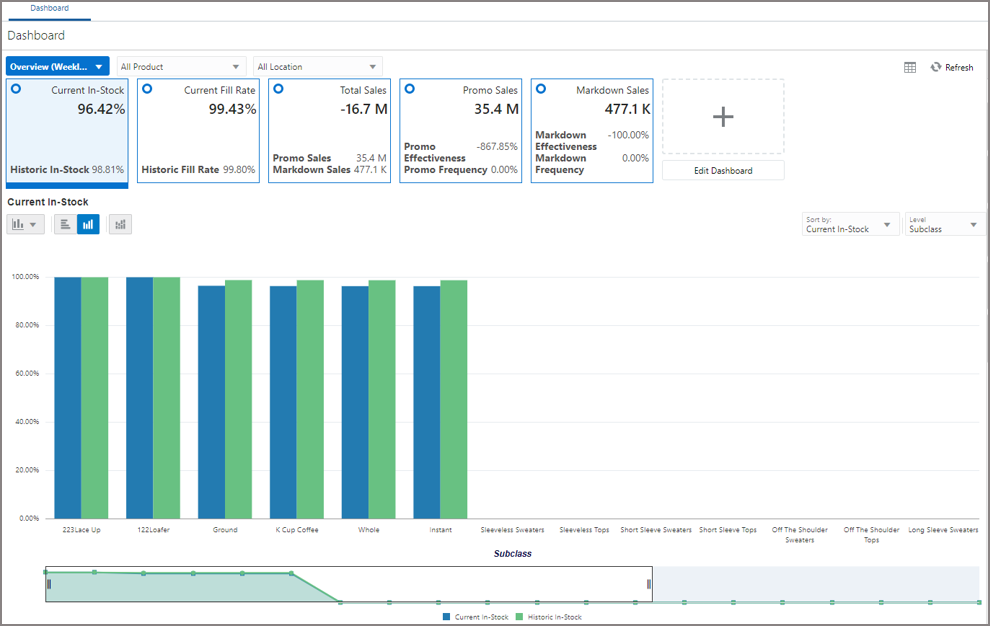The height and width of the screenshot is (626, 990).
Task: Open the chart type selector icon
Action: [24, 224]
